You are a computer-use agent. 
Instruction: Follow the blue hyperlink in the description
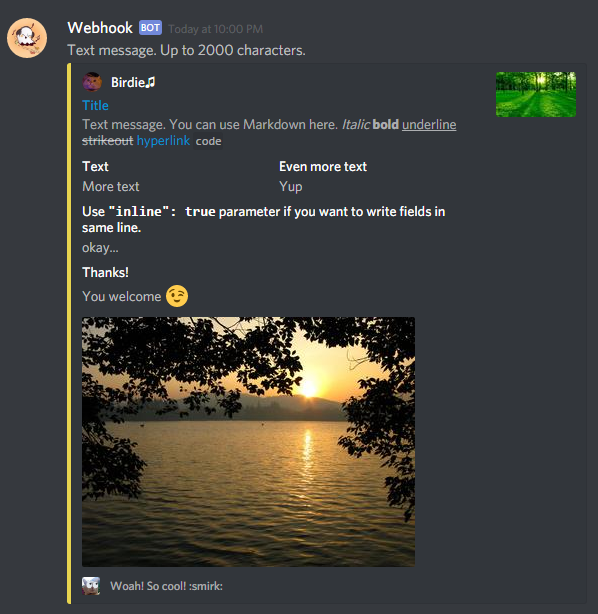pyautogui.click(x=163, y=141)
